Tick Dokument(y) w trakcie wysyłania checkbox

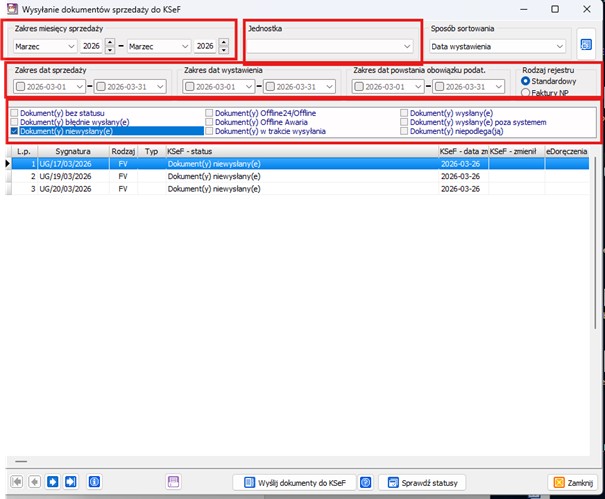(209, 131)
